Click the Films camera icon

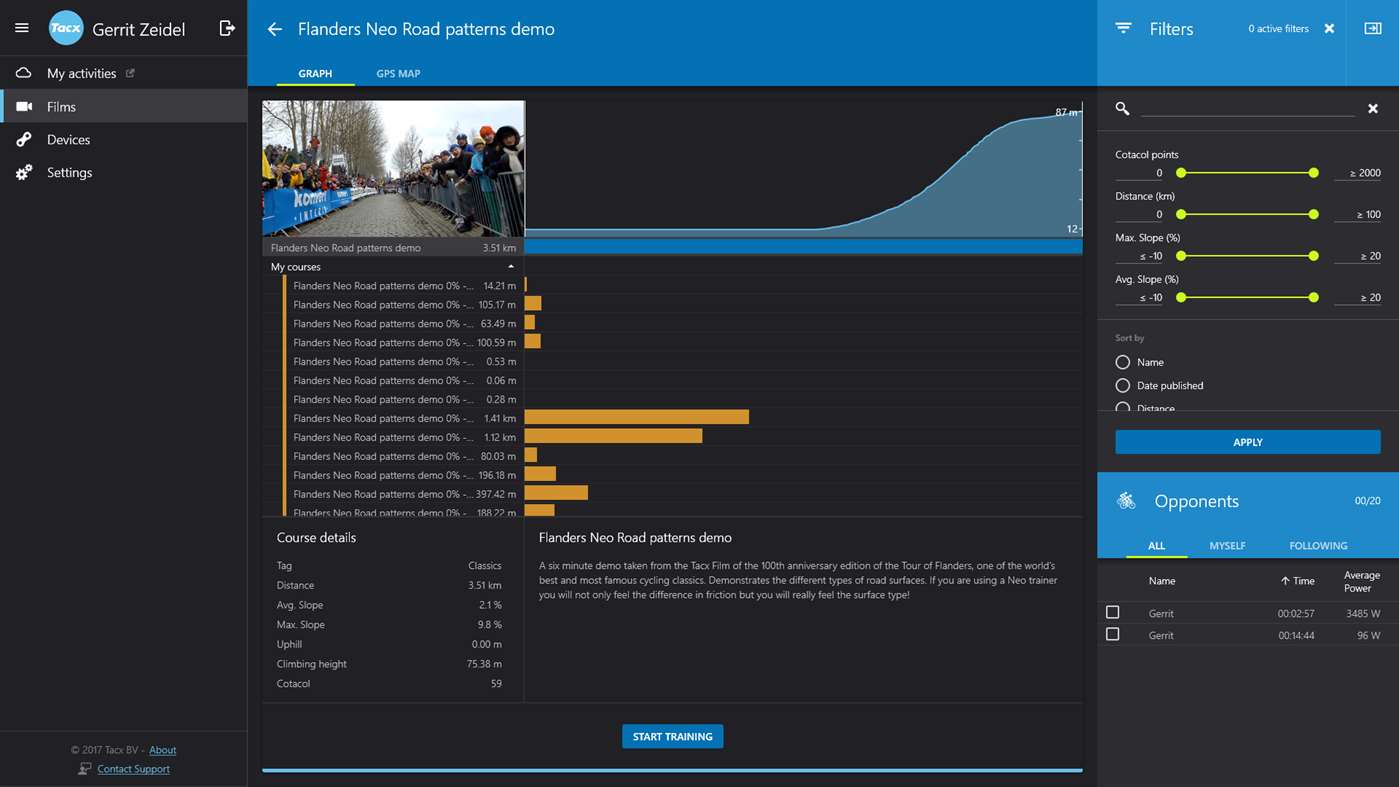click(x=24, y=106)
